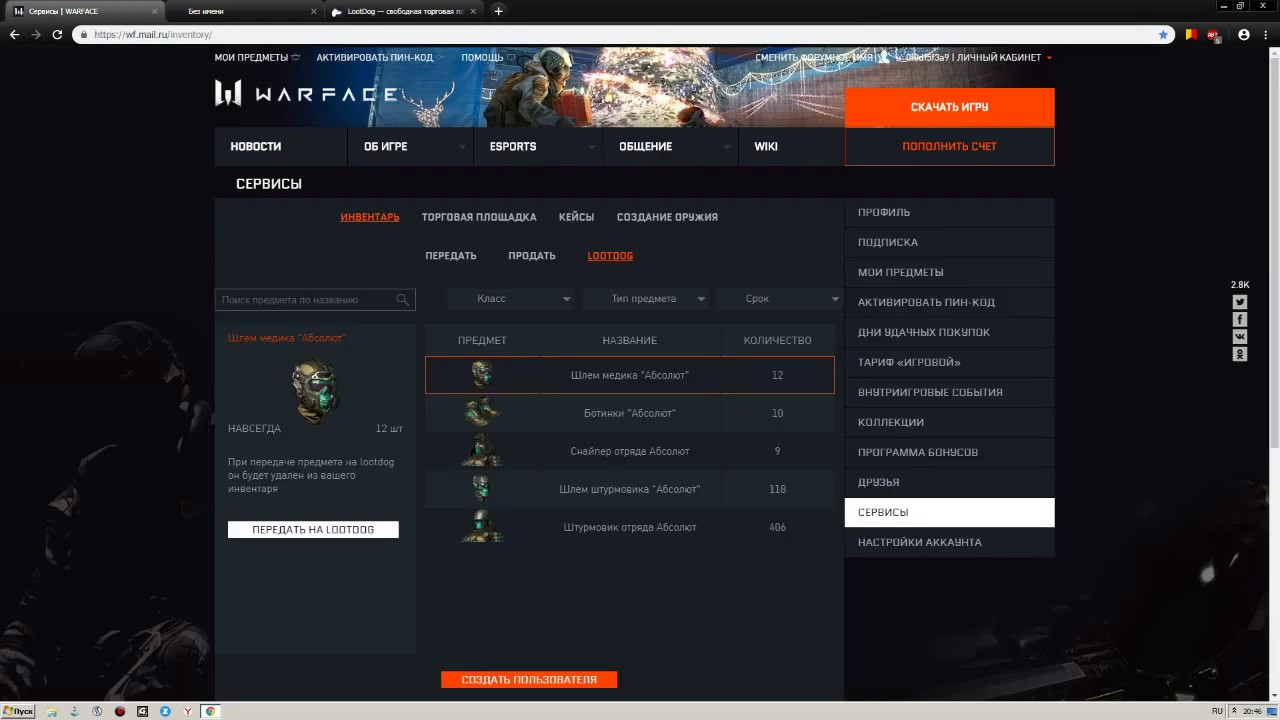Click the Odnoklassniki share icon

pos(1240,354)
